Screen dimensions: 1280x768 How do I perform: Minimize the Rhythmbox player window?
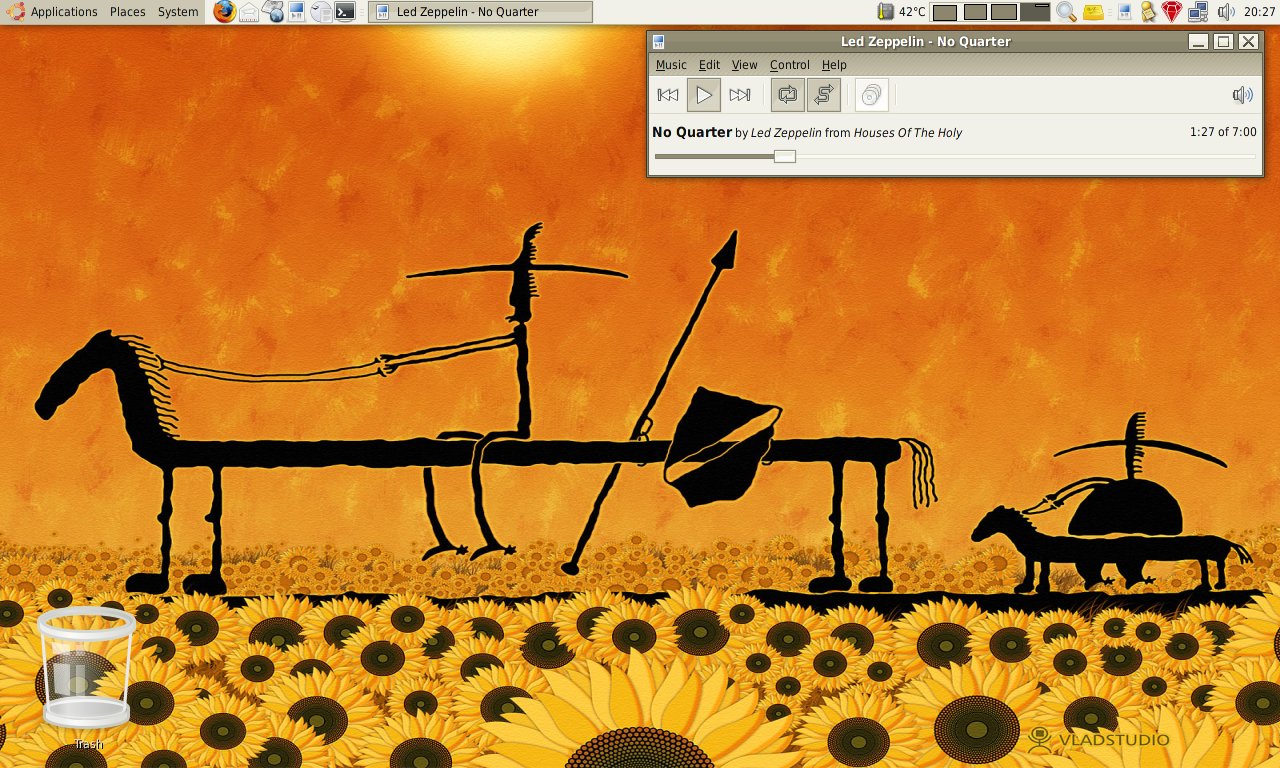pyautogui.click(x=1198, y=42)
